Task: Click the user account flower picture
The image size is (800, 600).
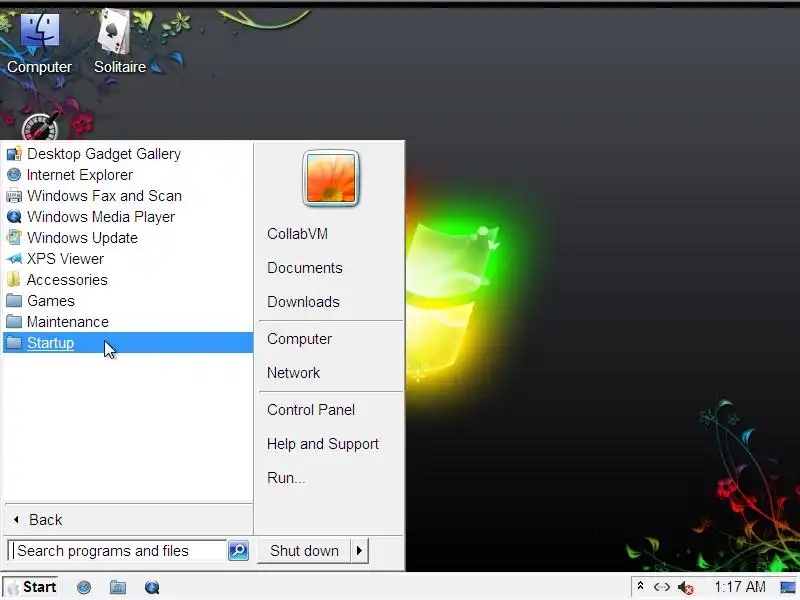Action: pyautogui.click(x=331, y=179)
